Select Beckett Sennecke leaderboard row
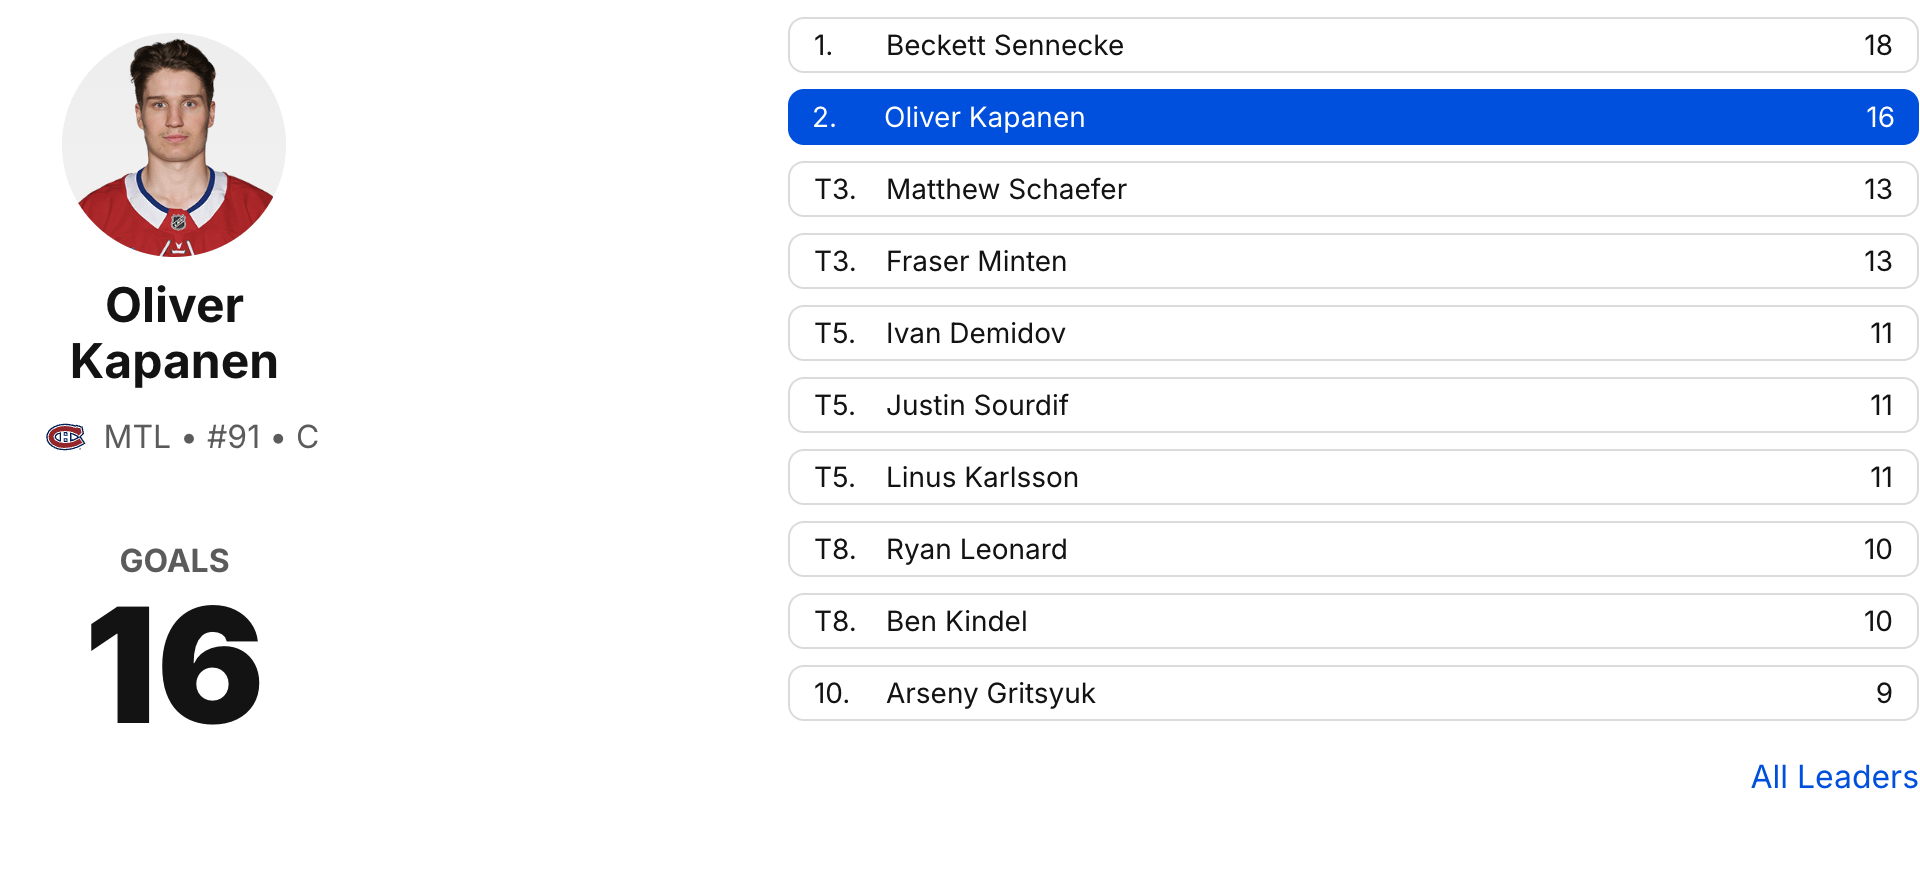1920x878 pixels. click(1352, 45)
